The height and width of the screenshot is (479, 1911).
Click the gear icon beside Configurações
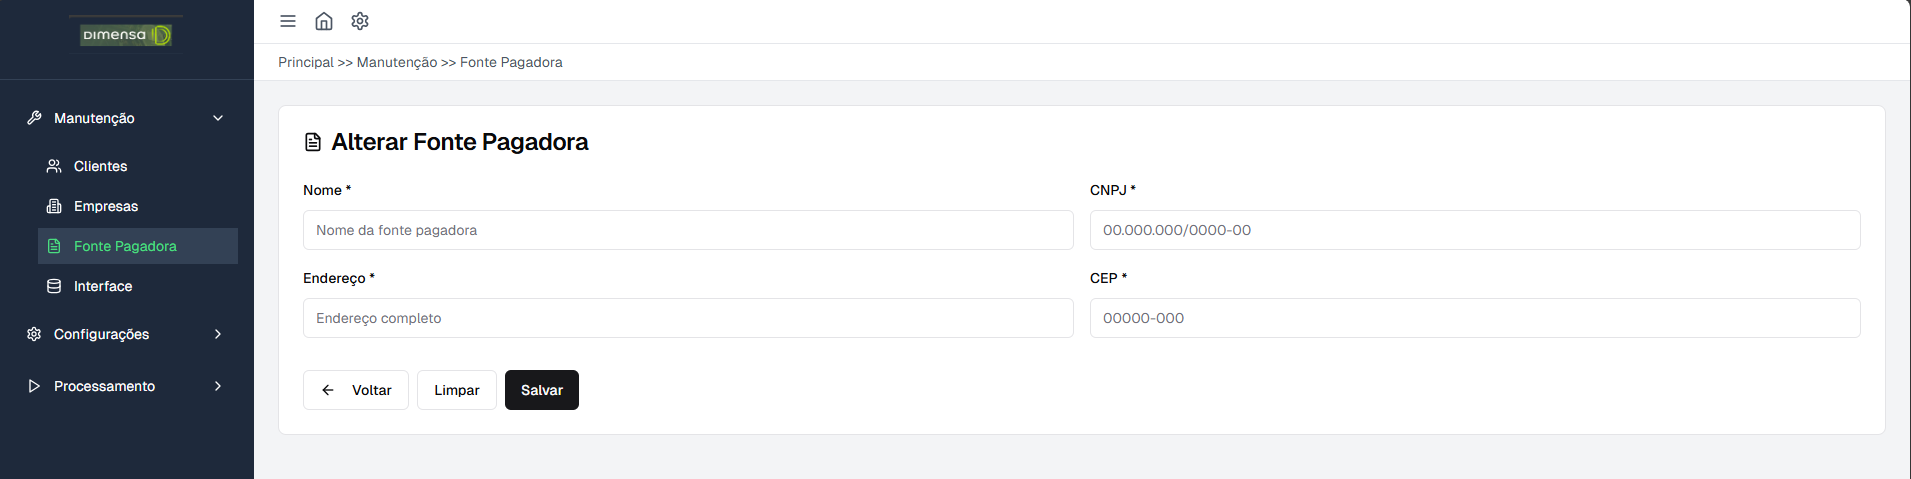tap(34, 334)
